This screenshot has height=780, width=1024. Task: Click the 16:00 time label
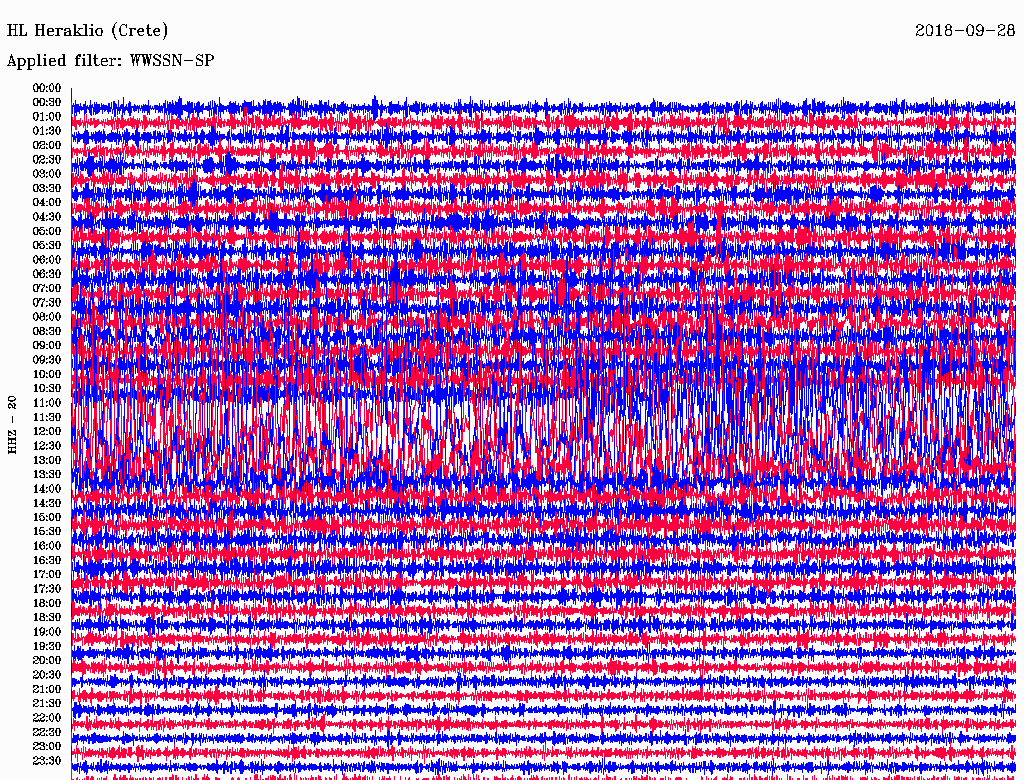[x=47, y=545]
